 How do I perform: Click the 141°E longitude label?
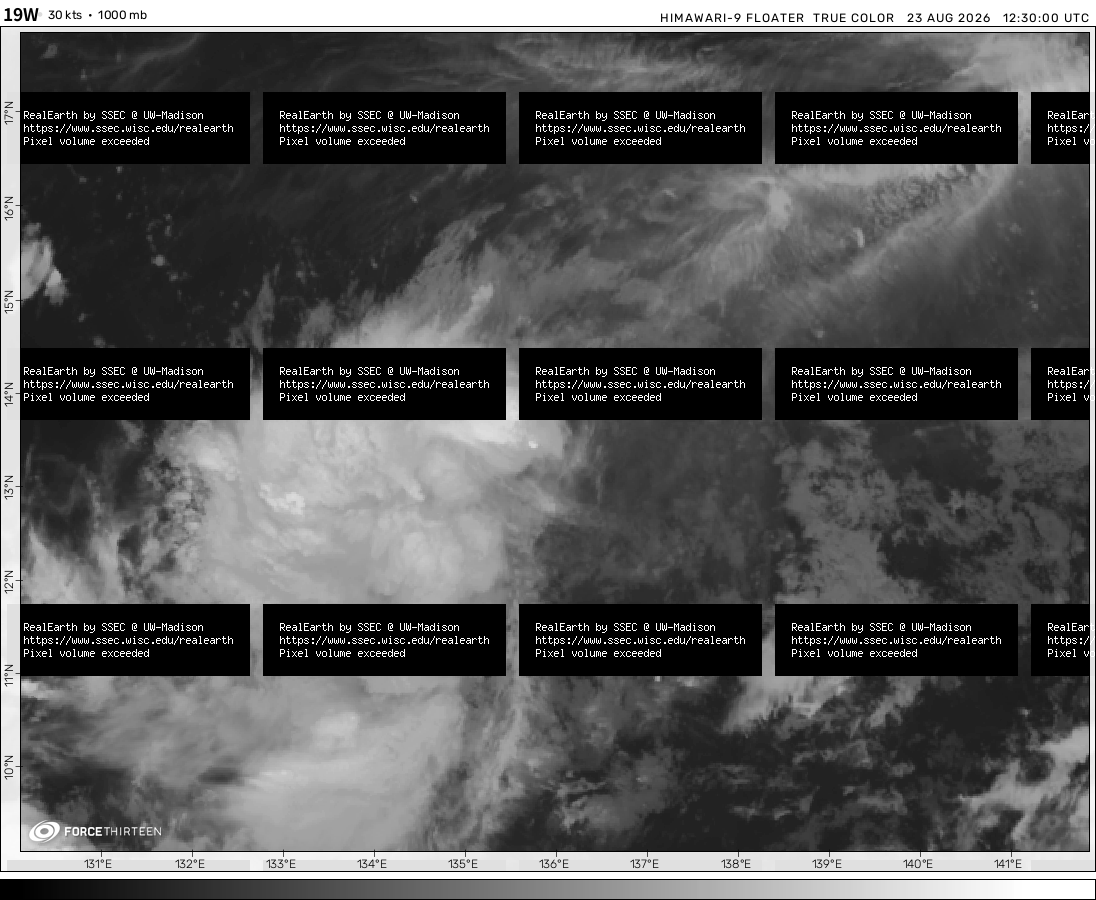click(x=1008, y=864)
